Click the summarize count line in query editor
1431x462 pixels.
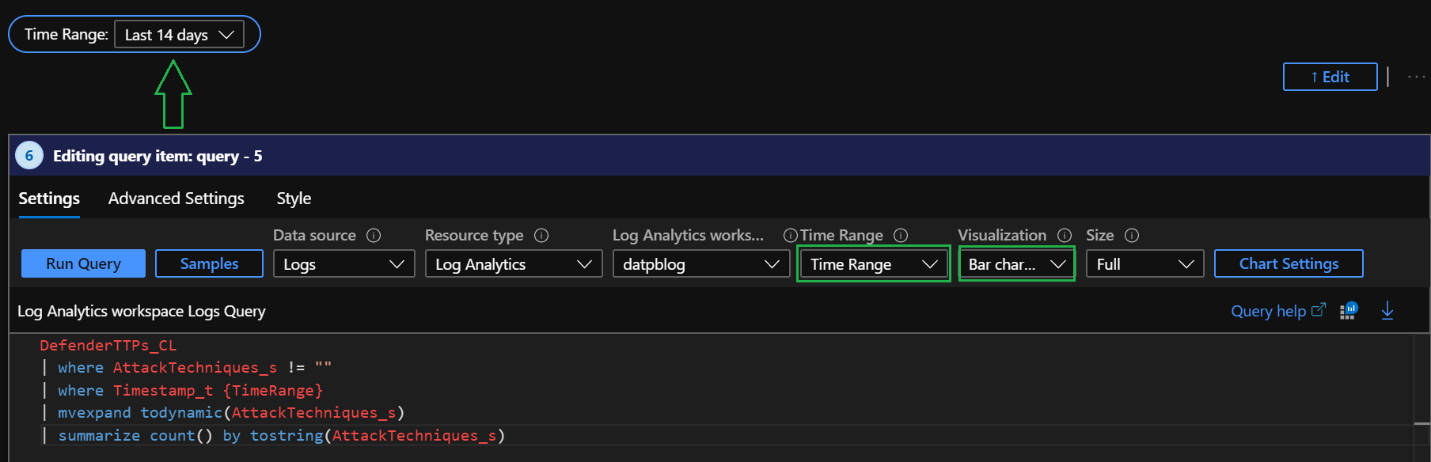click(x=280, y=436)
